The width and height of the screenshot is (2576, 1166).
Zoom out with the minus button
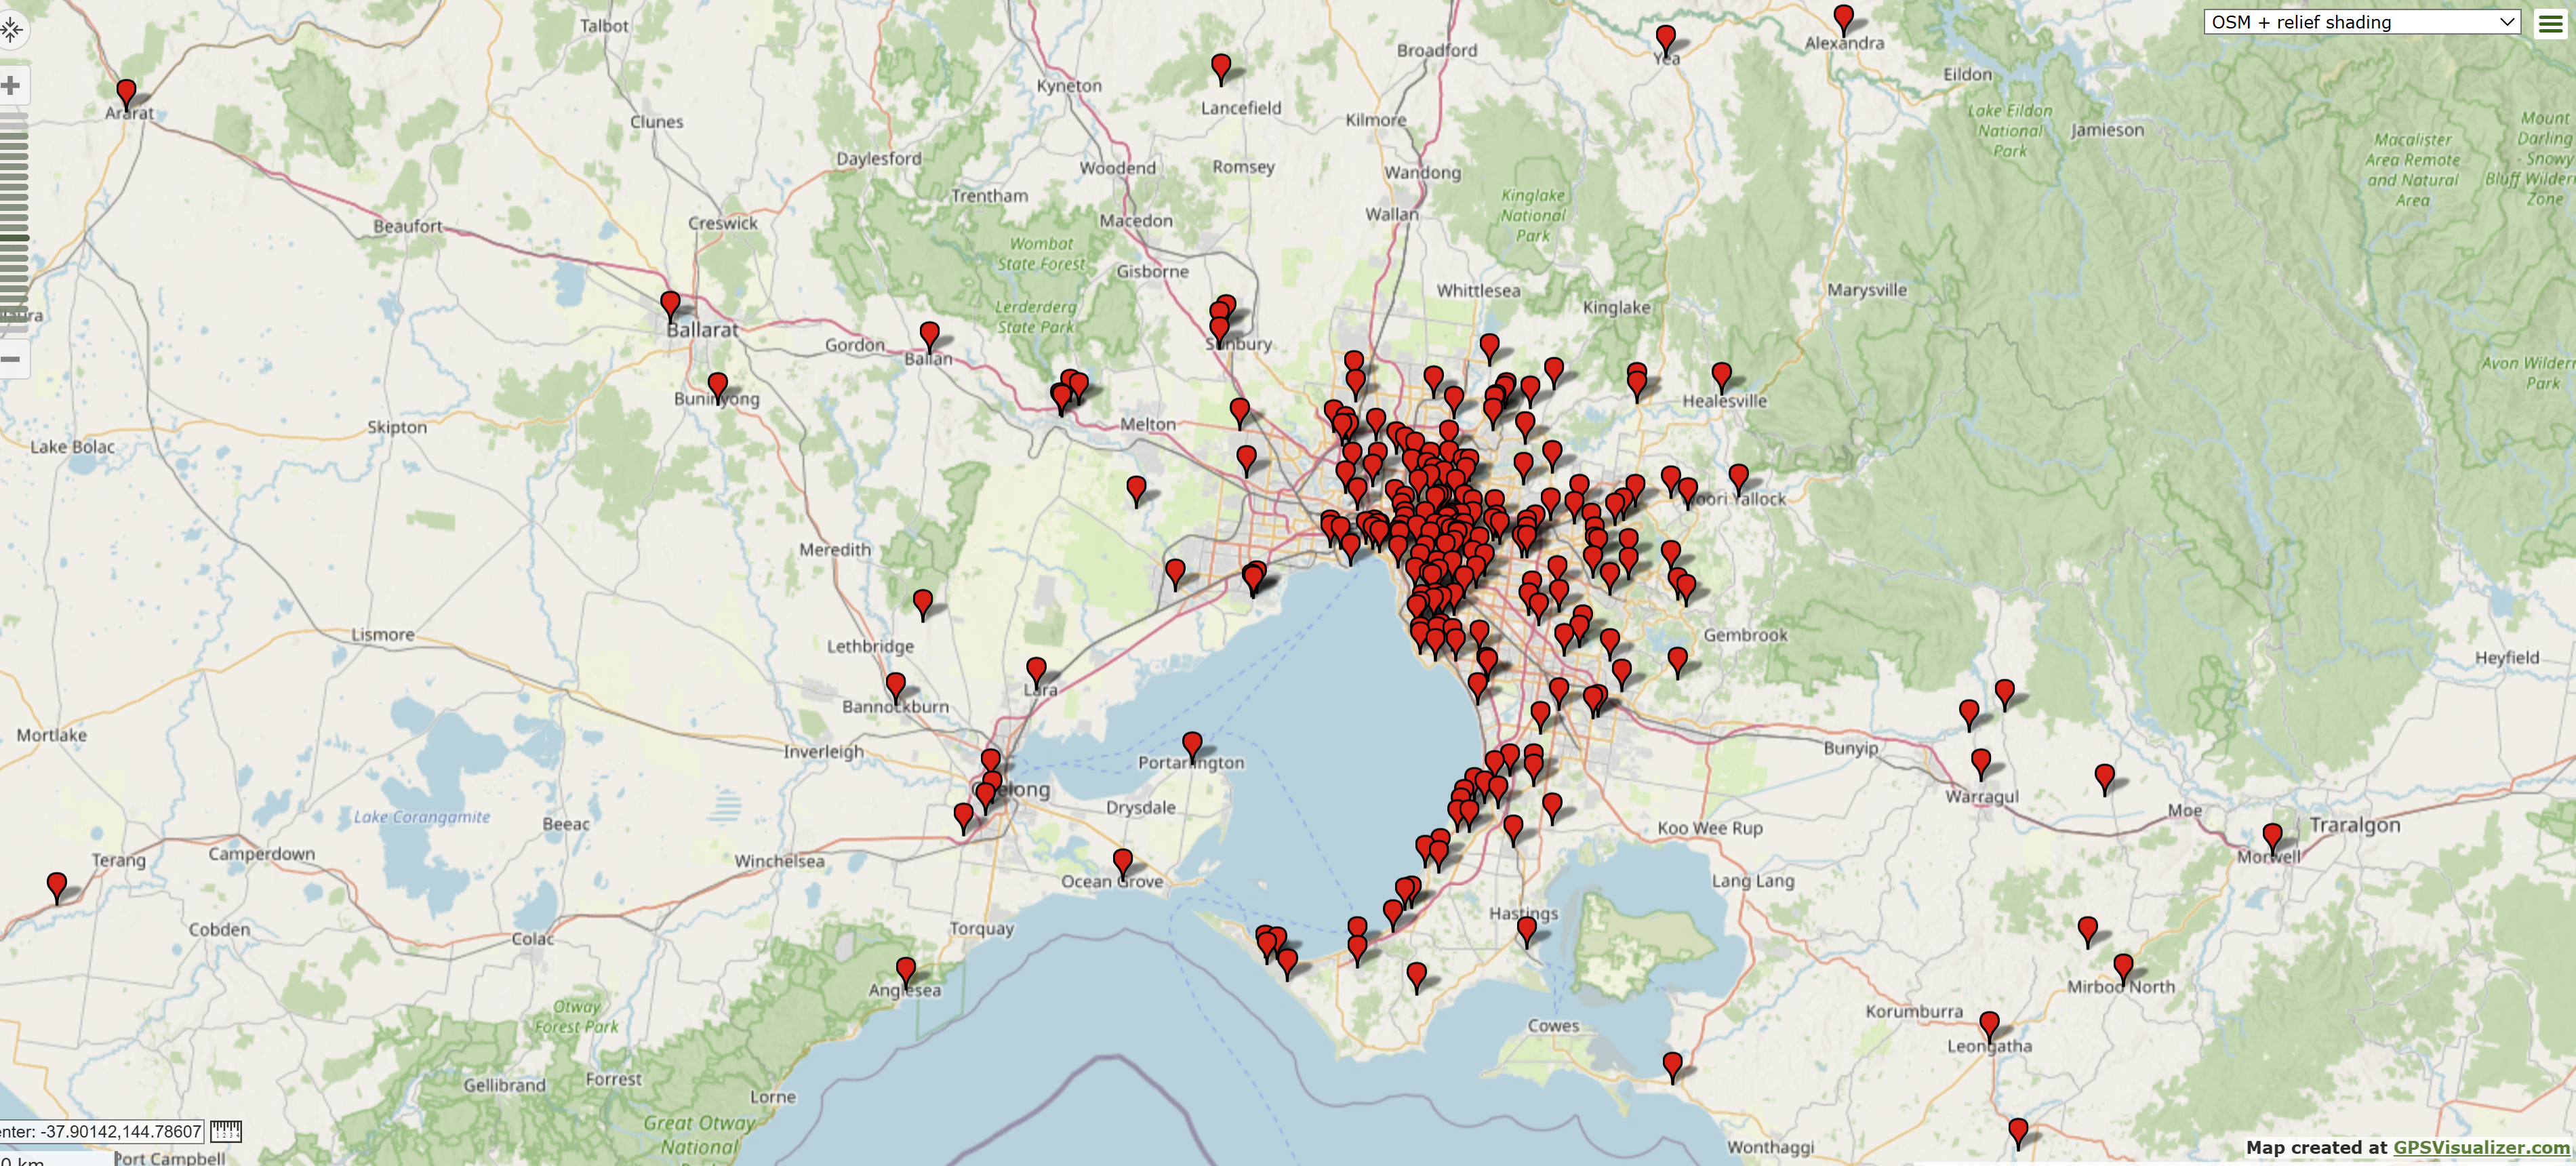tap(11, 359)
